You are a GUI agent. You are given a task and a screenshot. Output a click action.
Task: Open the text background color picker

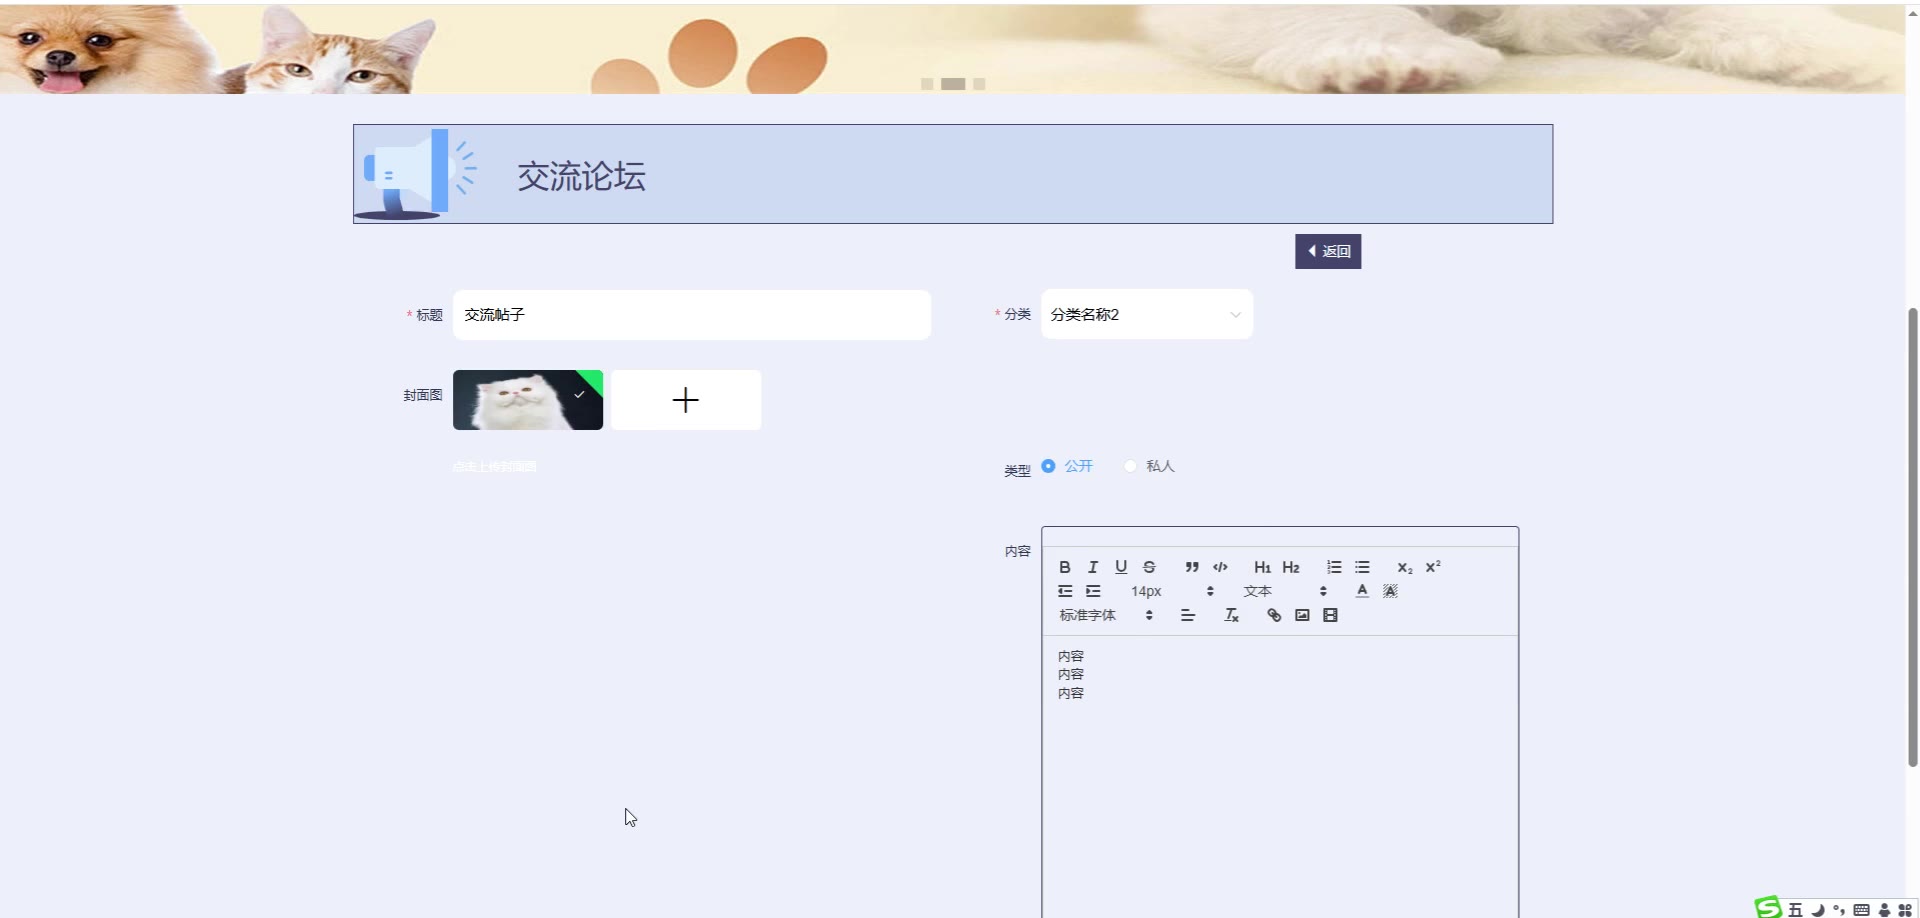pyautogui.click(x=1390, y=591)
